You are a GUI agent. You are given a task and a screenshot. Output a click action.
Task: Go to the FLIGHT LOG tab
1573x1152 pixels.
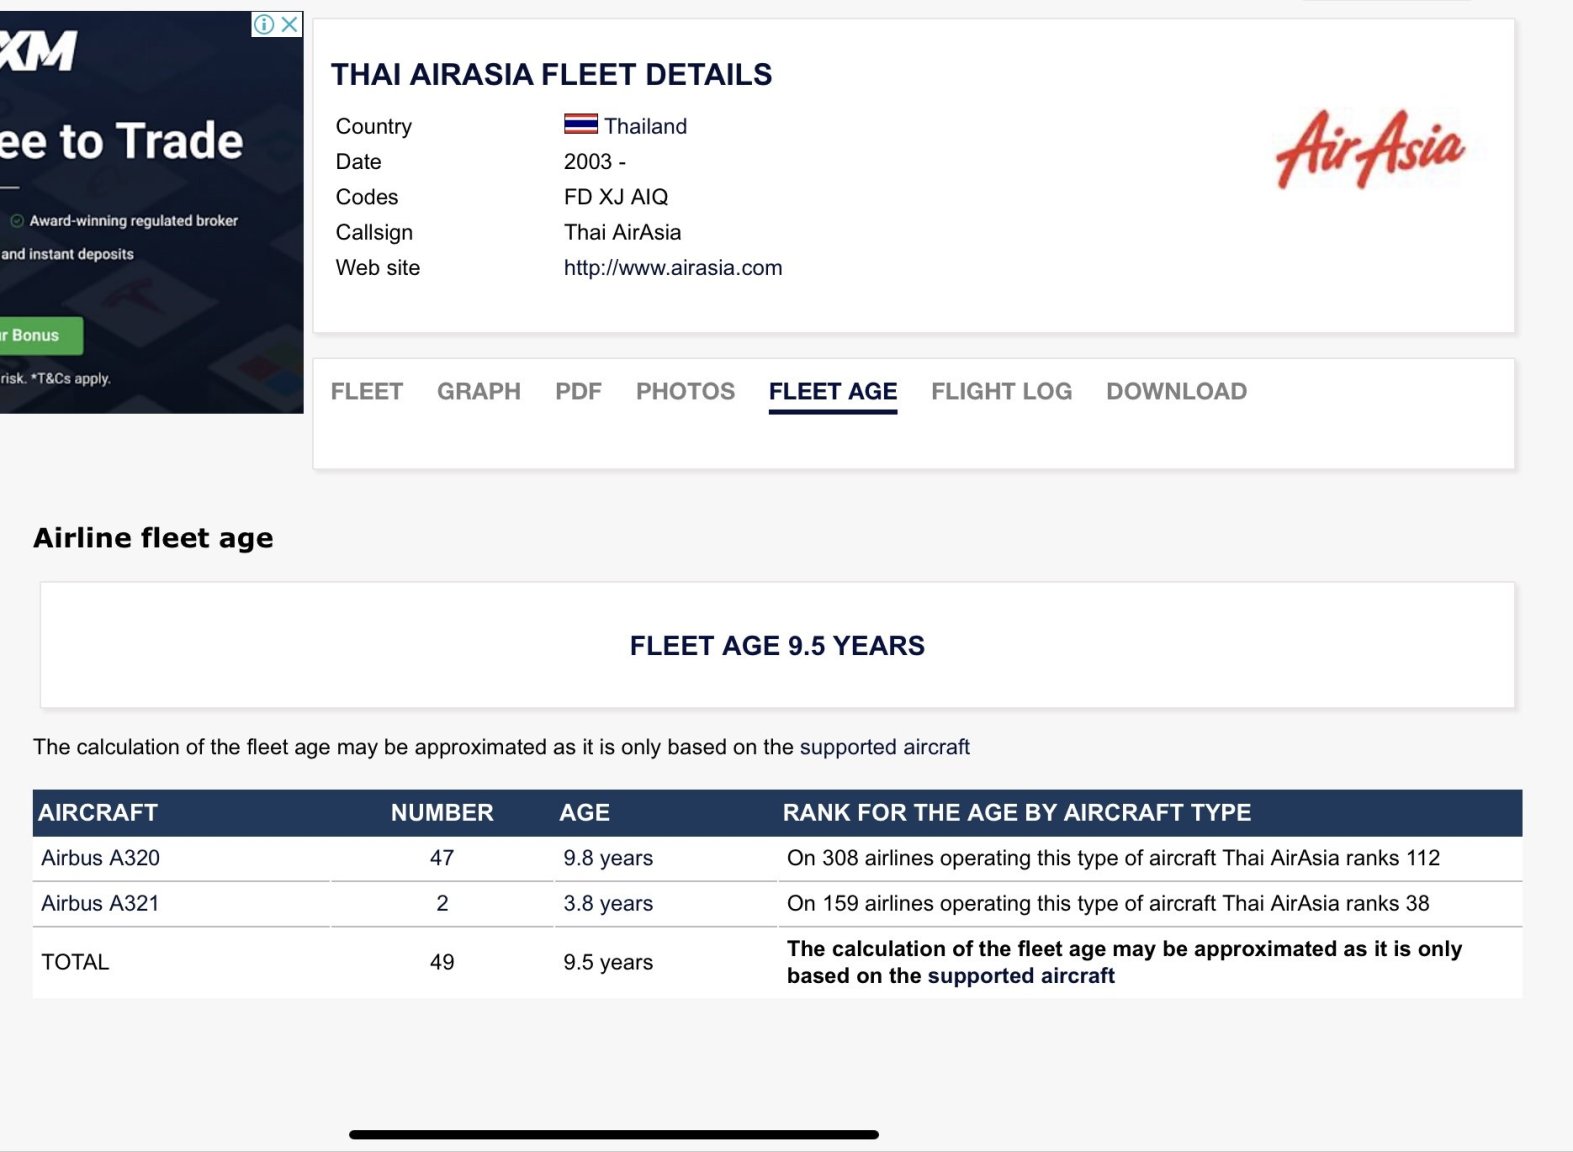tap(1002, 391)
